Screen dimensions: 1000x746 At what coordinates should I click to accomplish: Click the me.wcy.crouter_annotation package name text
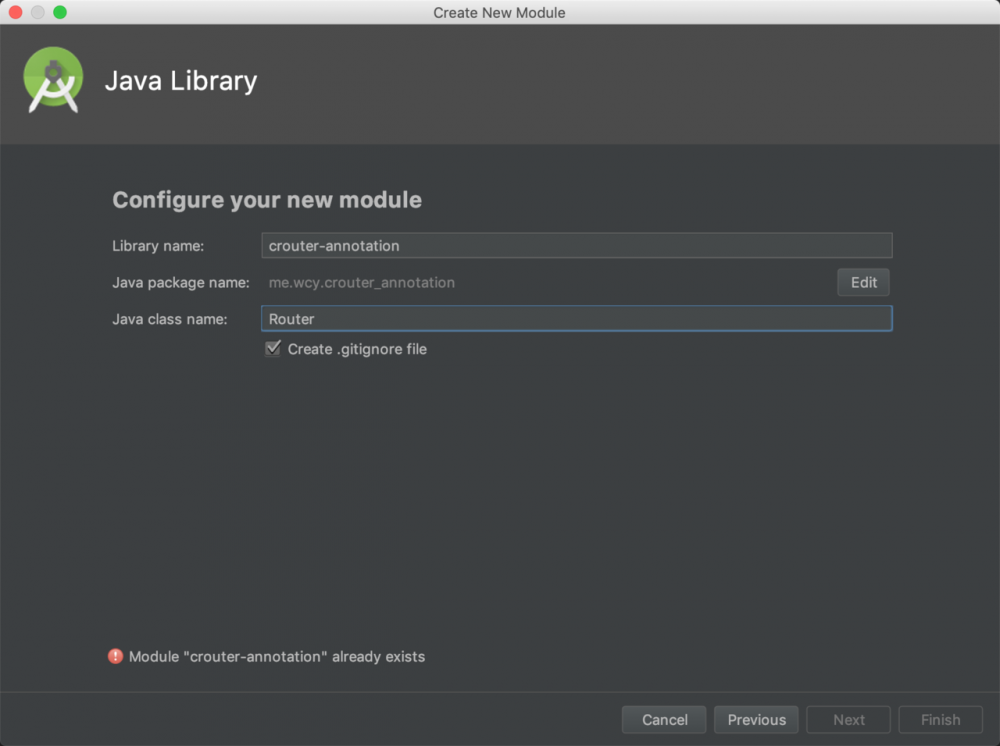[x=362, y=283]
